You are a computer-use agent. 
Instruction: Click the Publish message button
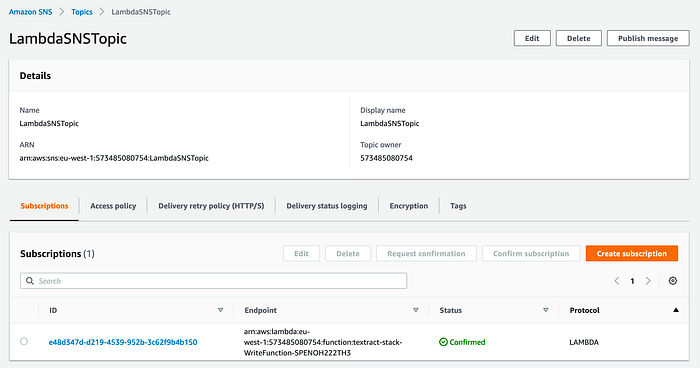648,38
